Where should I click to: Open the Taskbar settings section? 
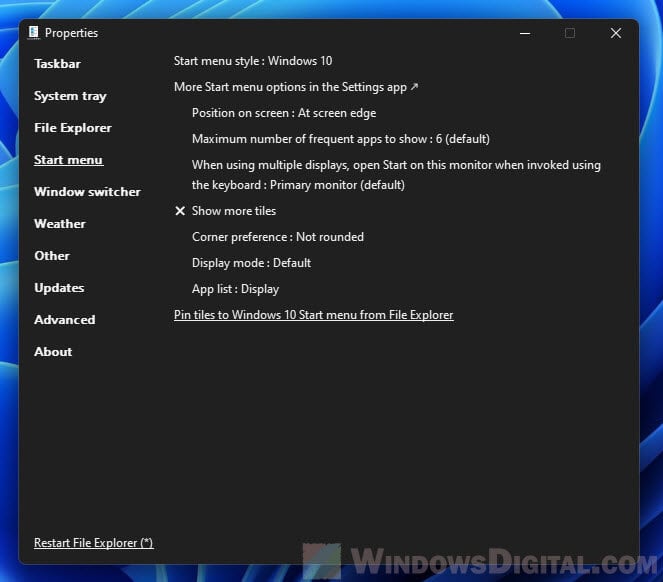(57, 64)
